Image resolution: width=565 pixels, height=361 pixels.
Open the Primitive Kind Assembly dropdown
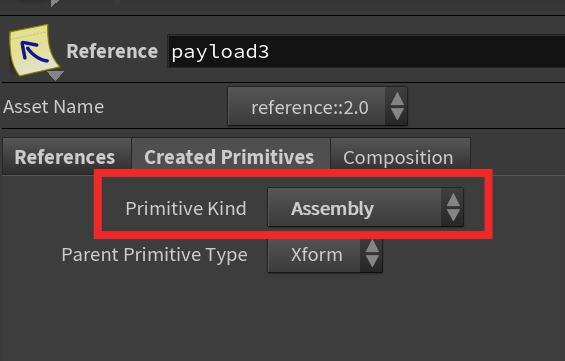click(365, 208)
